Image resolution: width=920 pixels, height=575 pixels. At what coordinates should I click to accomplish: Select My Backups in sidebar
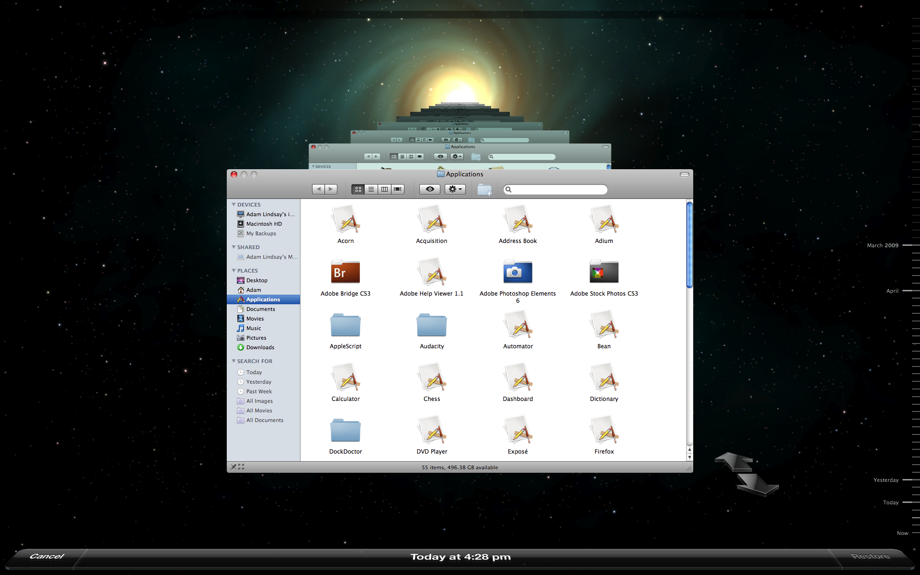pyautogui.click(x=263, y=234)
